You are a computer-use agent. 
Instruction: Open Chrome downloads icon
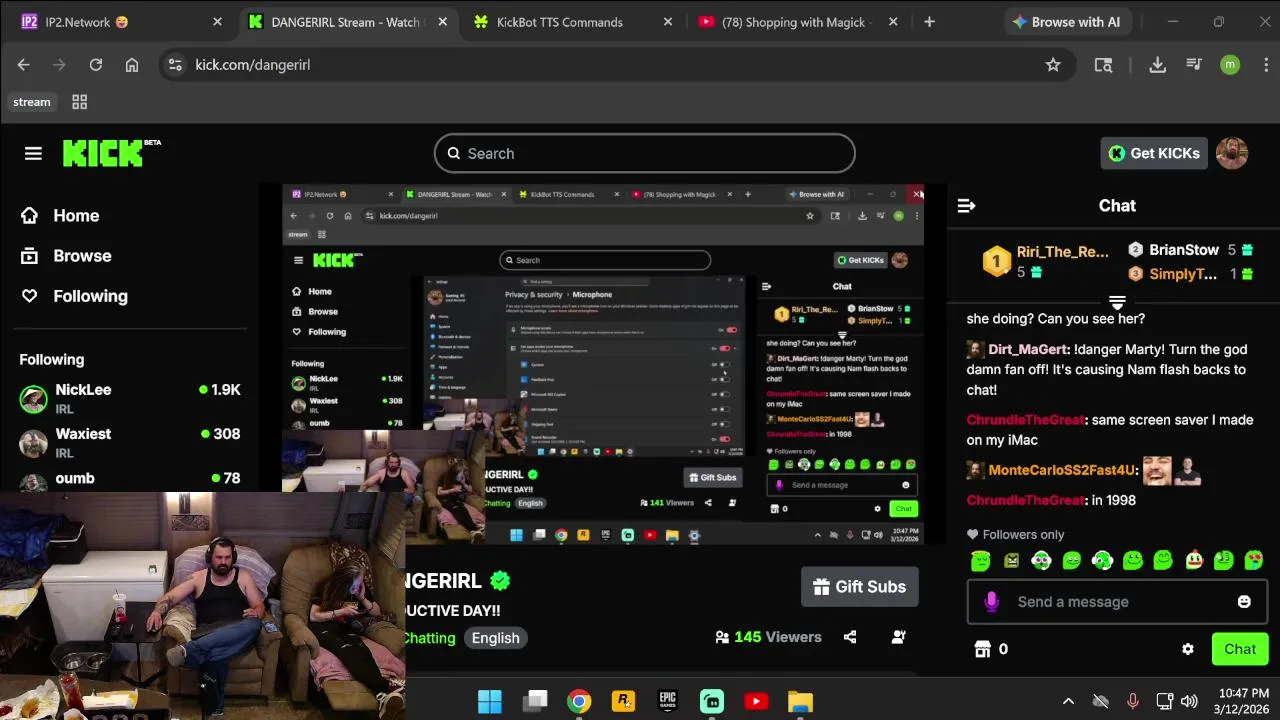tap(1158, 64)
